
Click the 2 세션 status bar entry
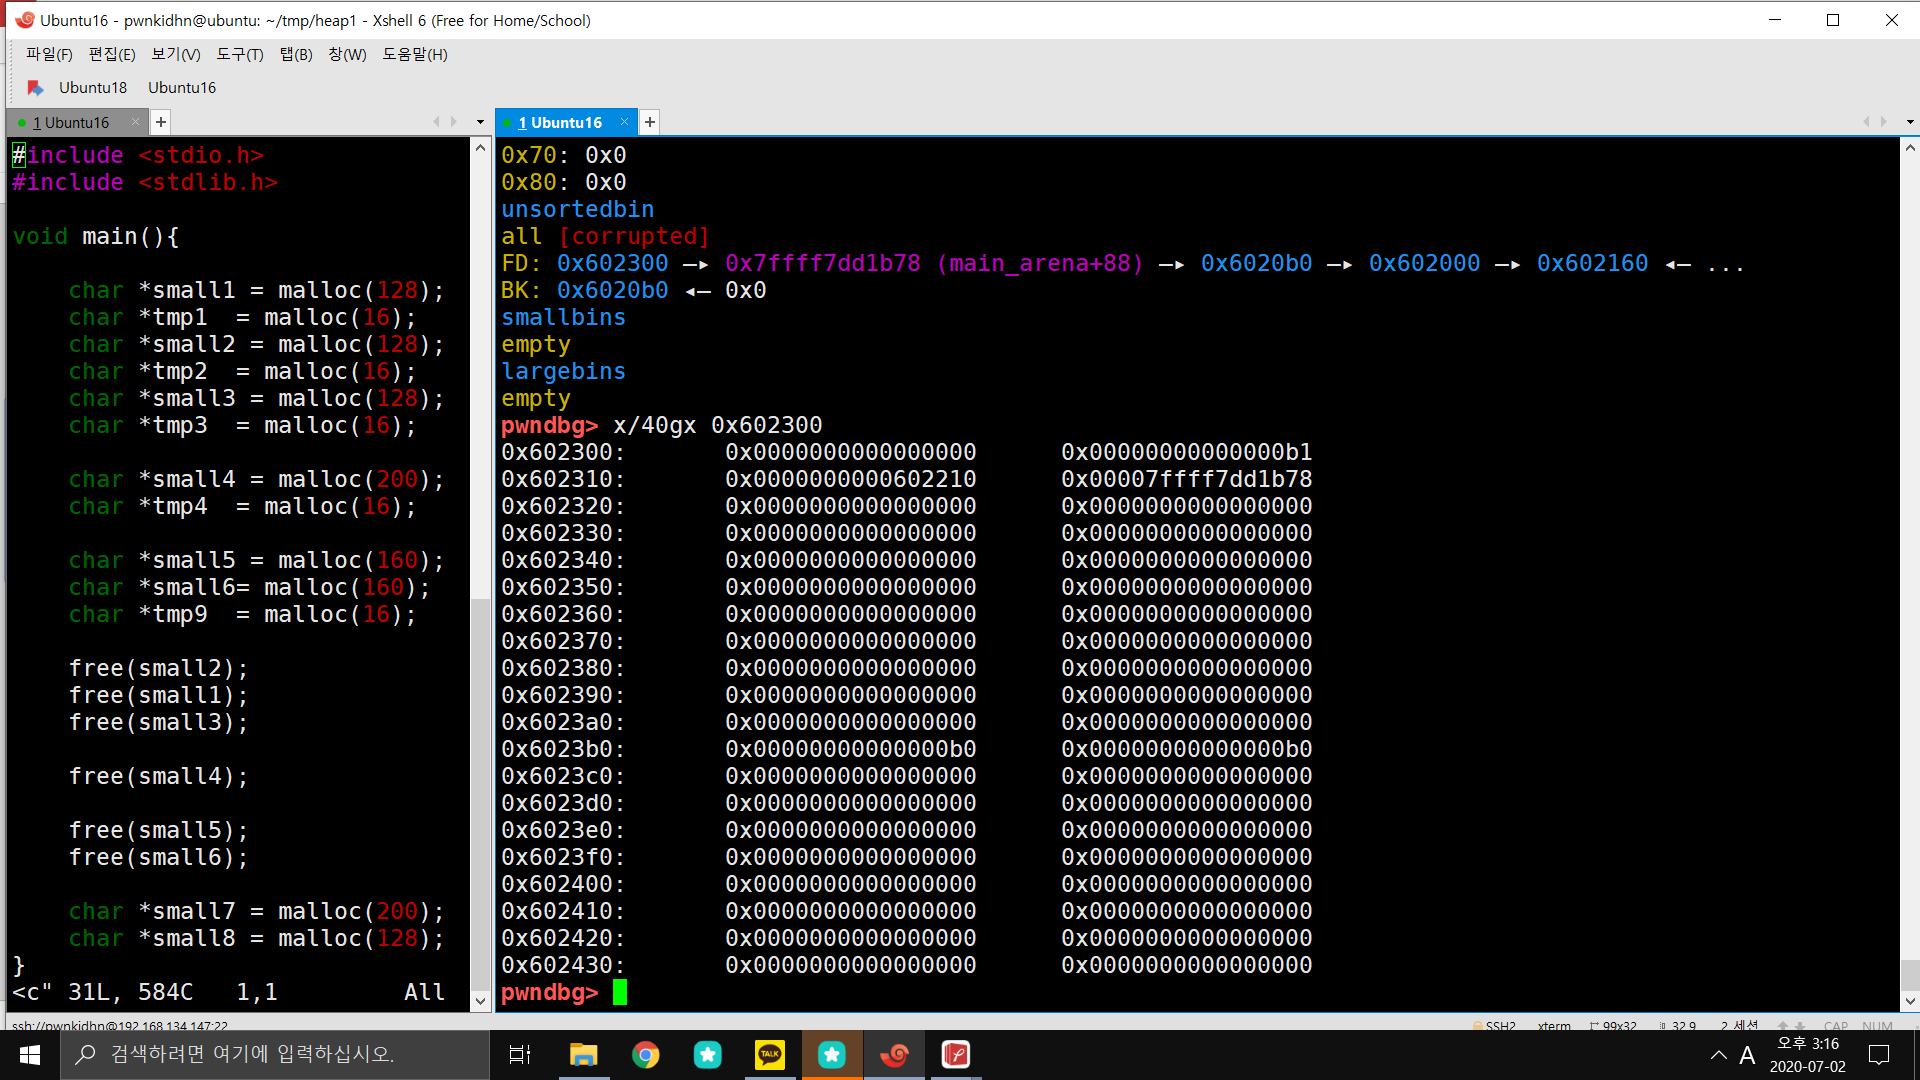1739,1025
